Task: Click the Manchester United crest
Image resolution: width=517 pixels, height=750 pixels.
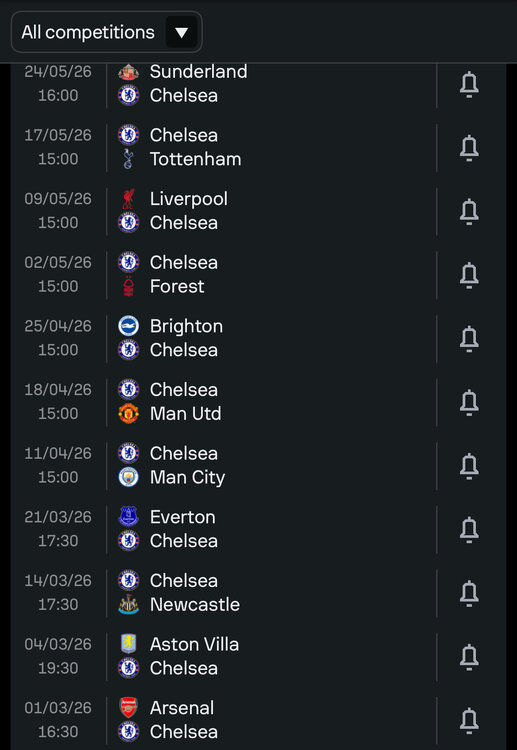Action: pos(128,413)
